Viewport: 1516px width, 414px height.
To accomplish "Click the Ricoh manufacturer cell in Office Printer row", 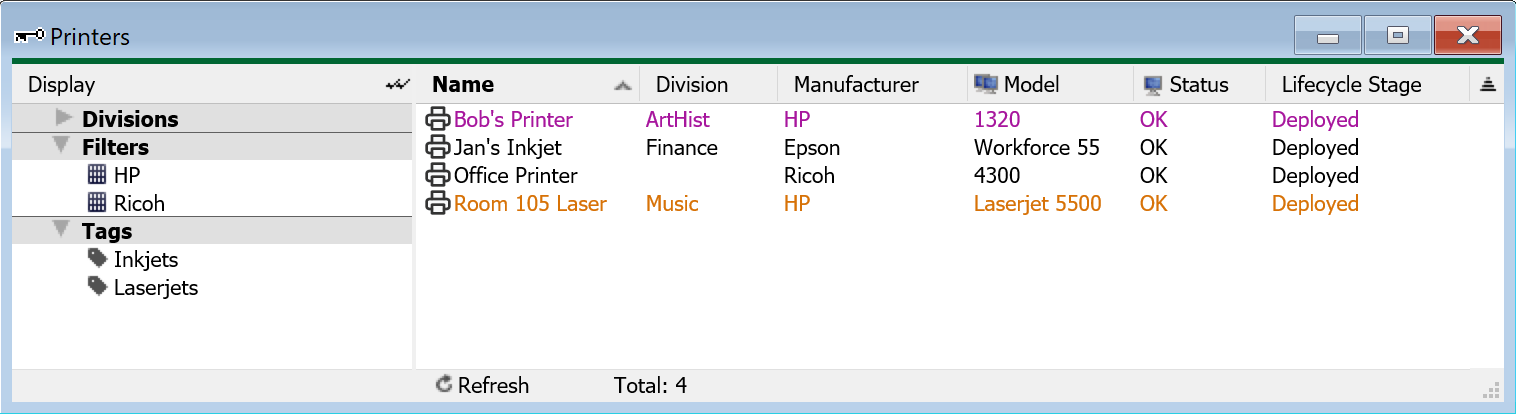I will pos(809,176).
